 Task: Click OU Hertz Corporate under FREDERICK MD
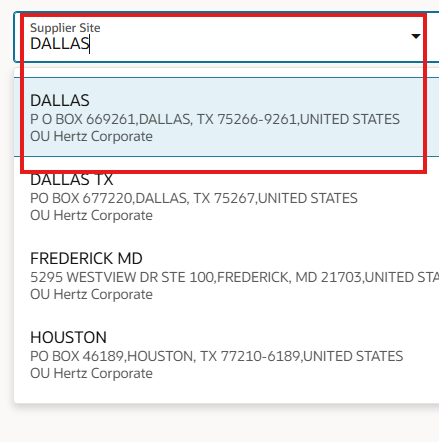pos(91,294)
